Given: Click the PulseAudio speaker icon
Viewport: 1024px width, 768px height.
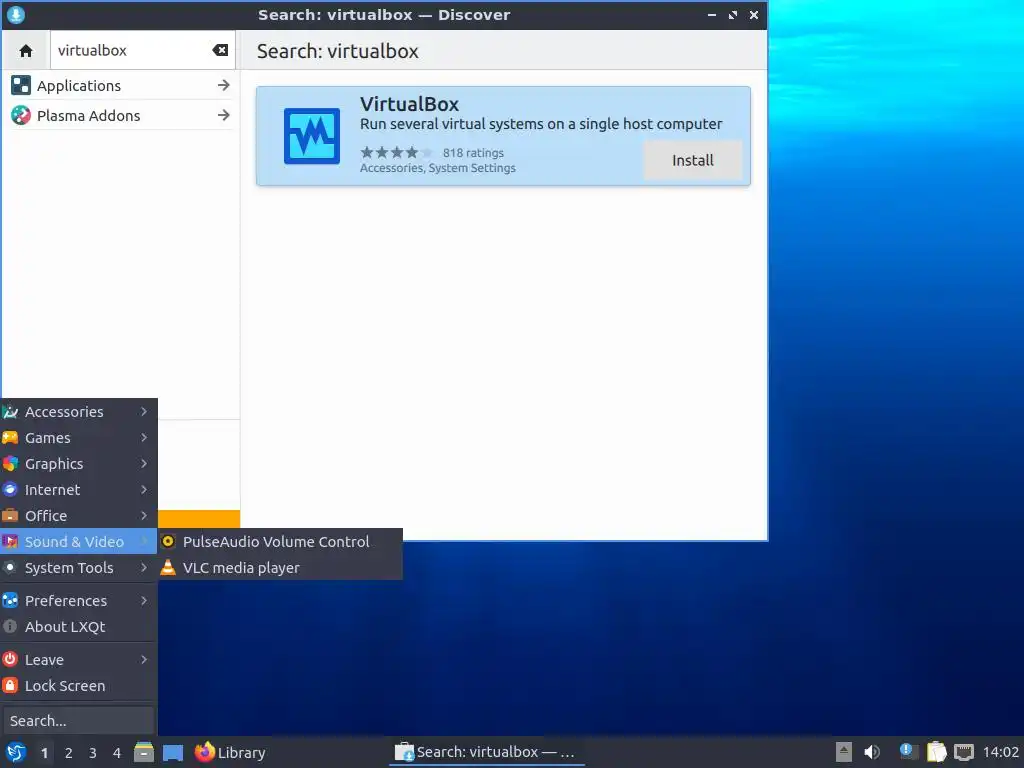Looking at the screenshot, I should [x=168, y=541].
